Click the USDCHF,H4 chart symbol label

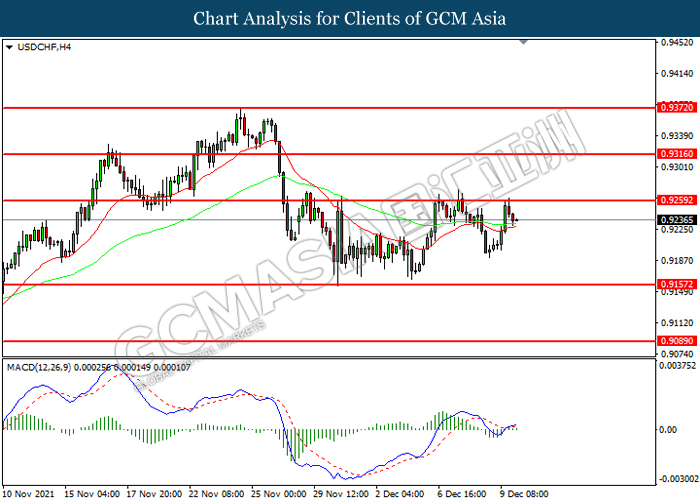(44, 47)
